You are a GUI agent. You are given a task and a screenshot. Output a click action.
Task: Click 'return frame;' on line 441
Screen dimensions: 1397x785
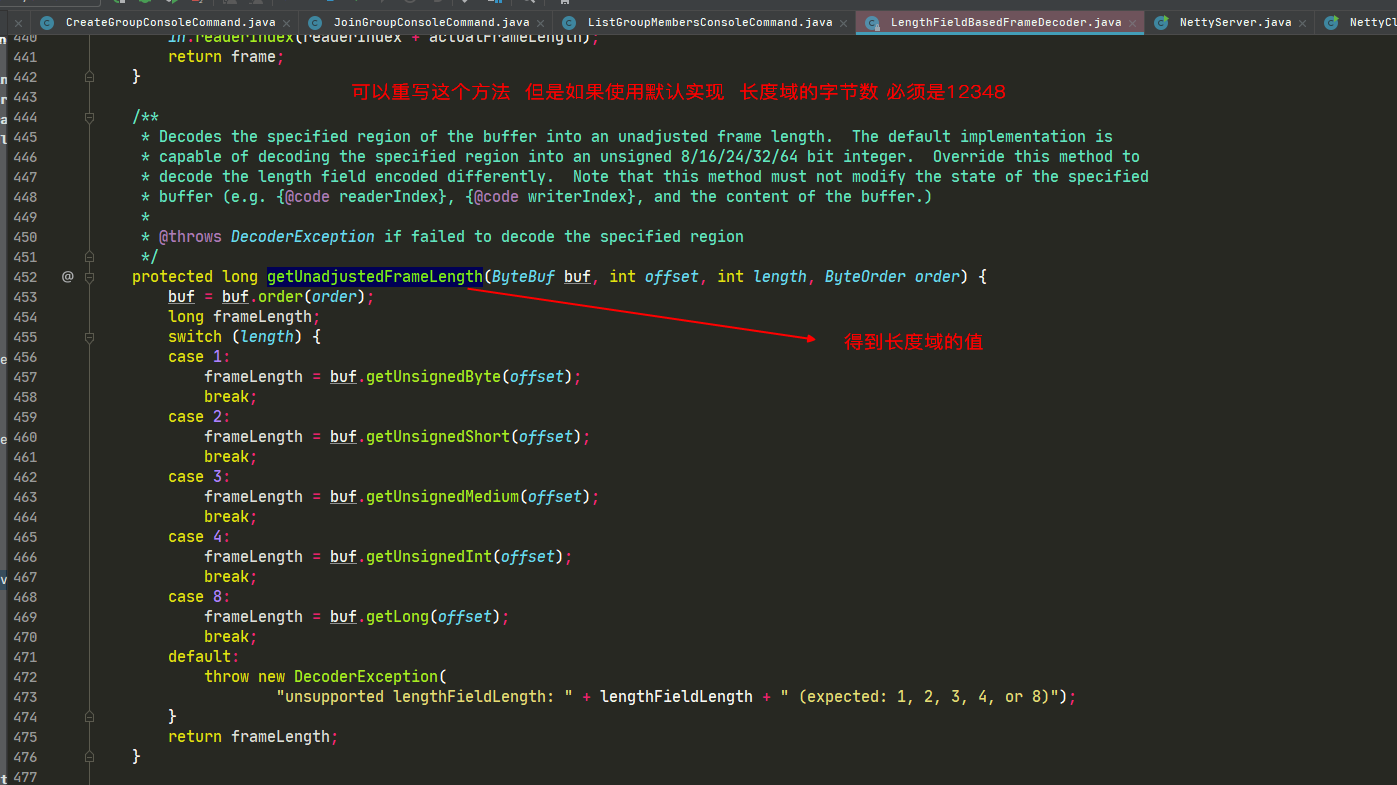[x=226, y=57]
